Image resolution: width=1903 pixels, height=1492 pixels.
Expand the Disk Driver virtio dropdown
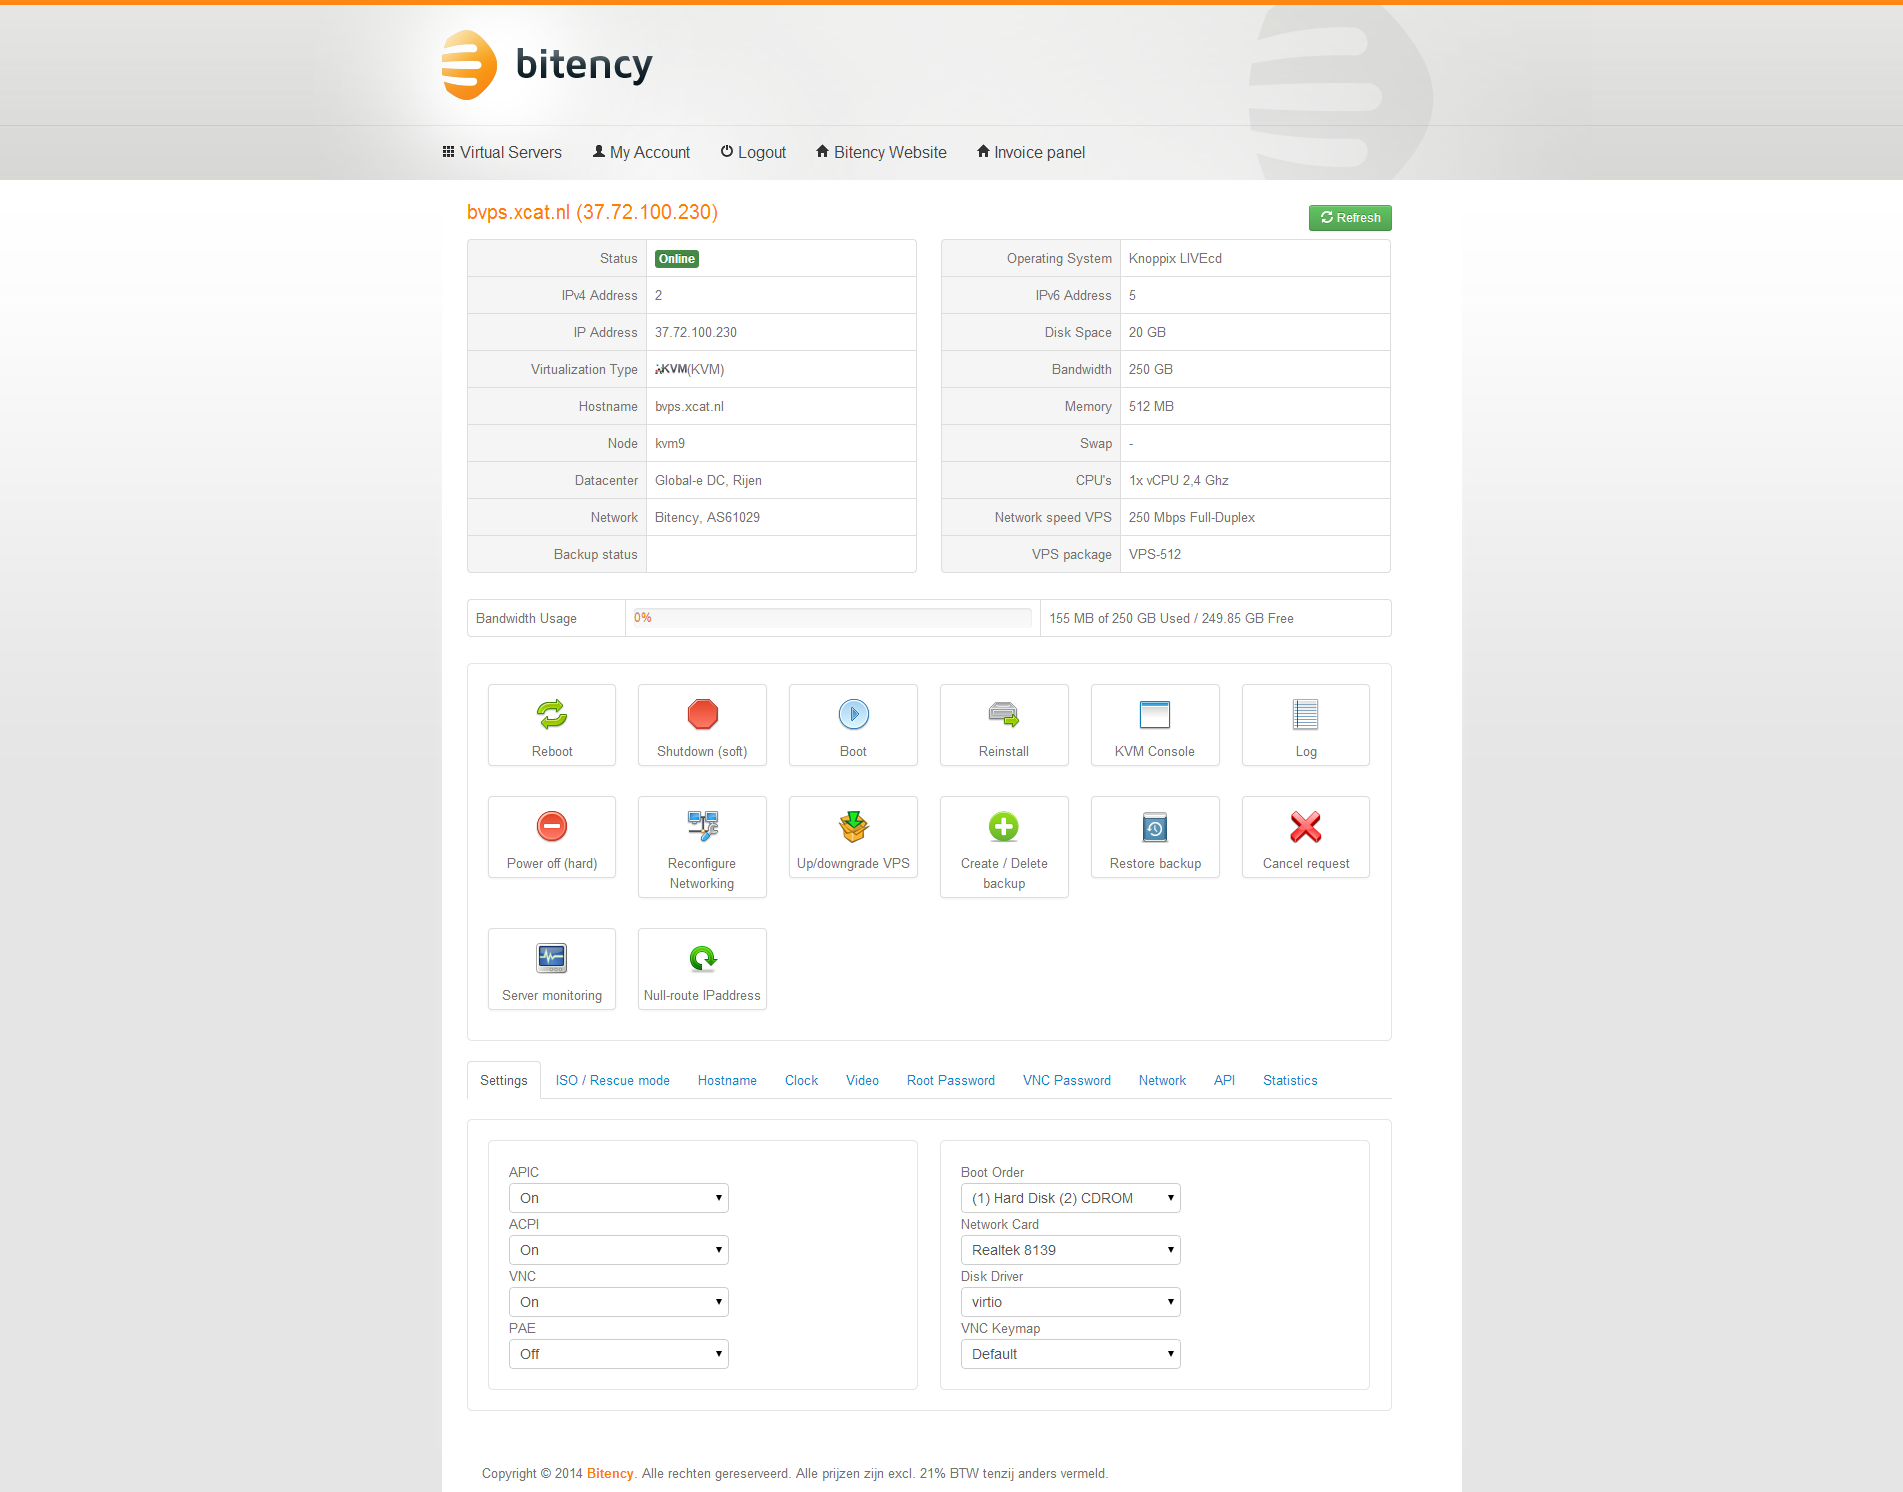point(1070,1302)
